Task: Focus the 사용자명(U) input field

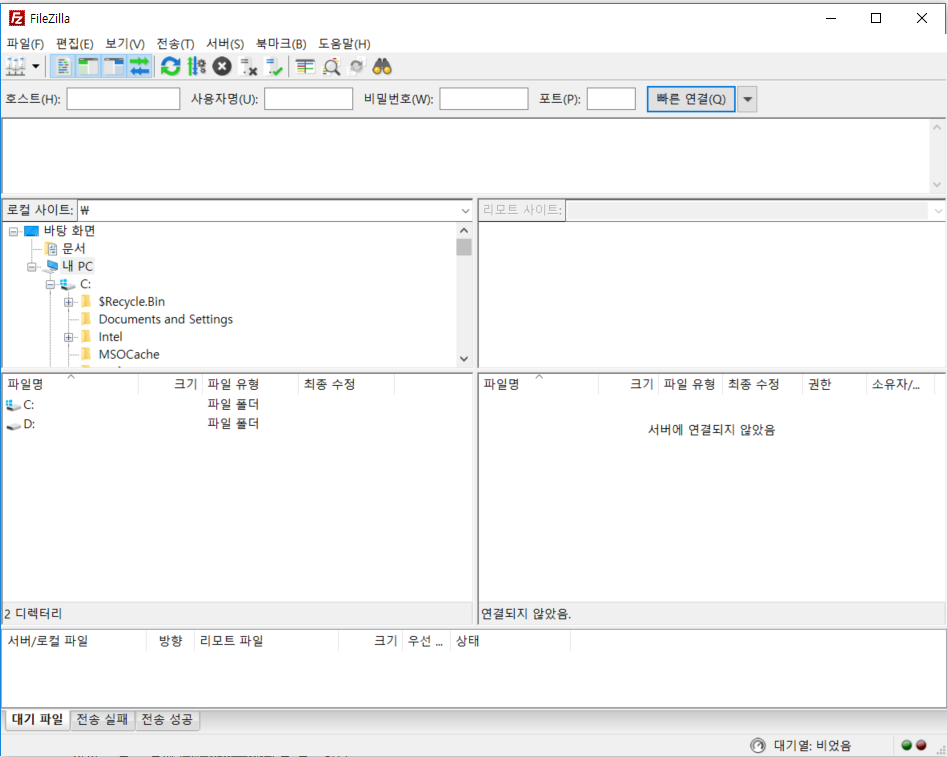Action: (308, 99)
